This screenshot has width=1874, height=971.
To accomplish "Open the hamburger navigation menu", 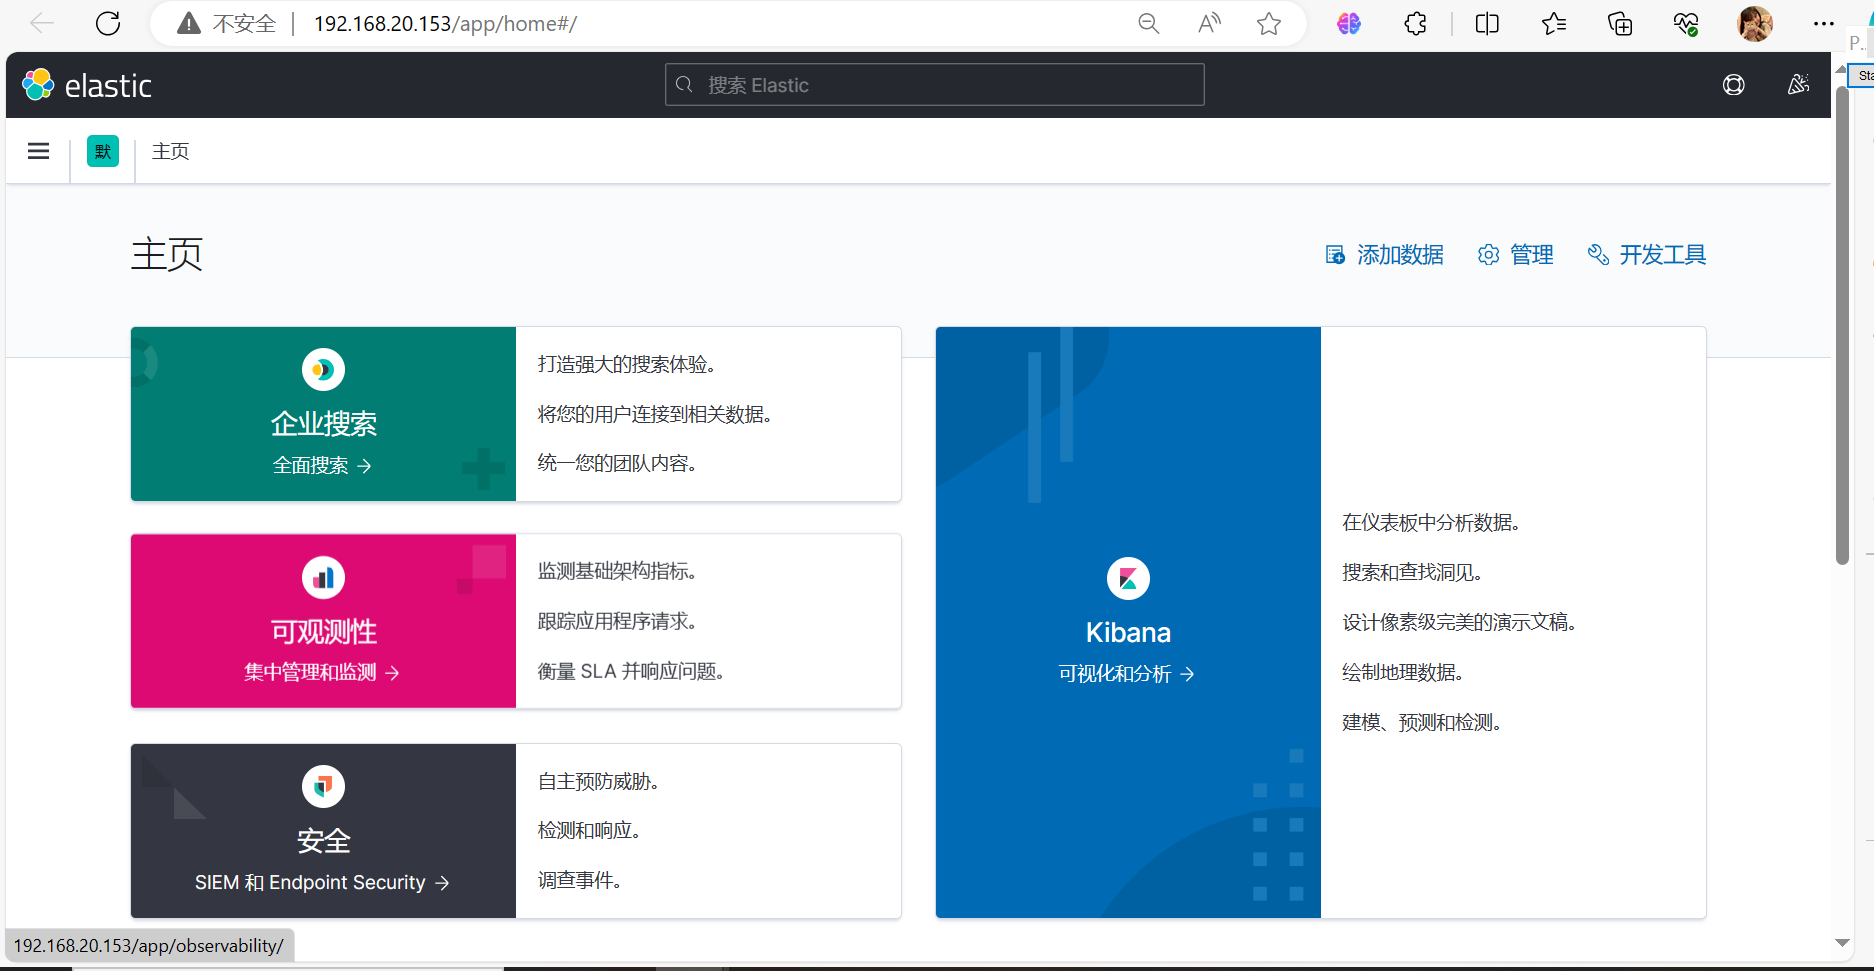I will (38, 151).
